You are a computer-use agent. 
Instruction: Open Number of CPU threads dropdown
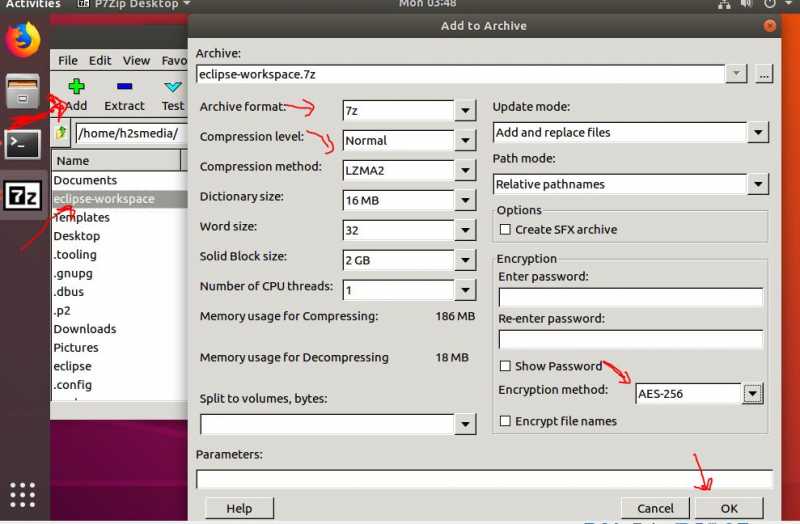[x=465, y=290]
